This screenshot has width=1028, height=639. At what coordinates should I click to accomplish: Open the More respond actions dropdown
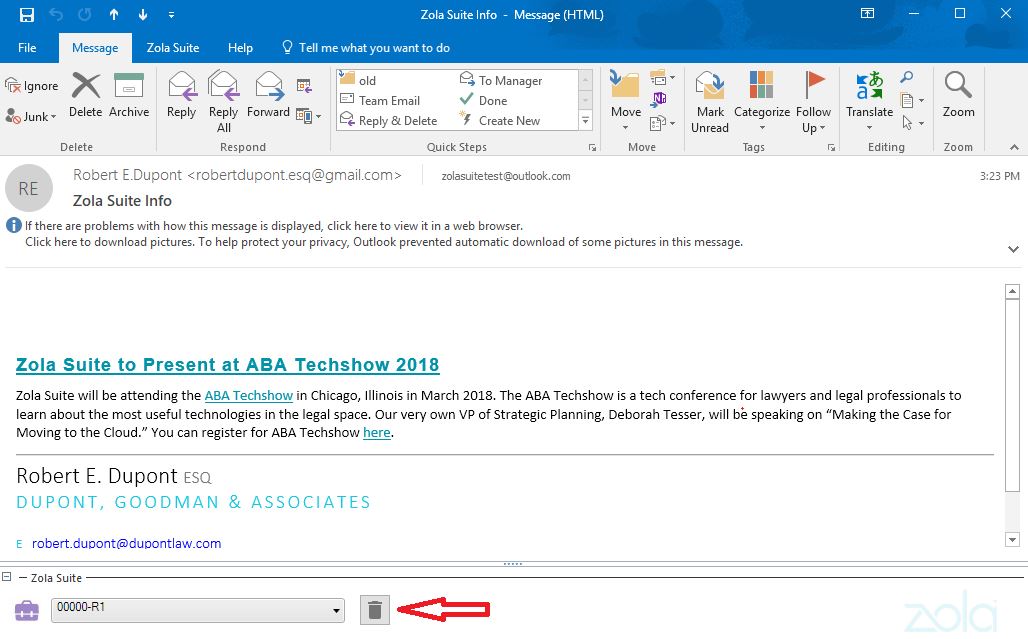click(x=308, y=116)
